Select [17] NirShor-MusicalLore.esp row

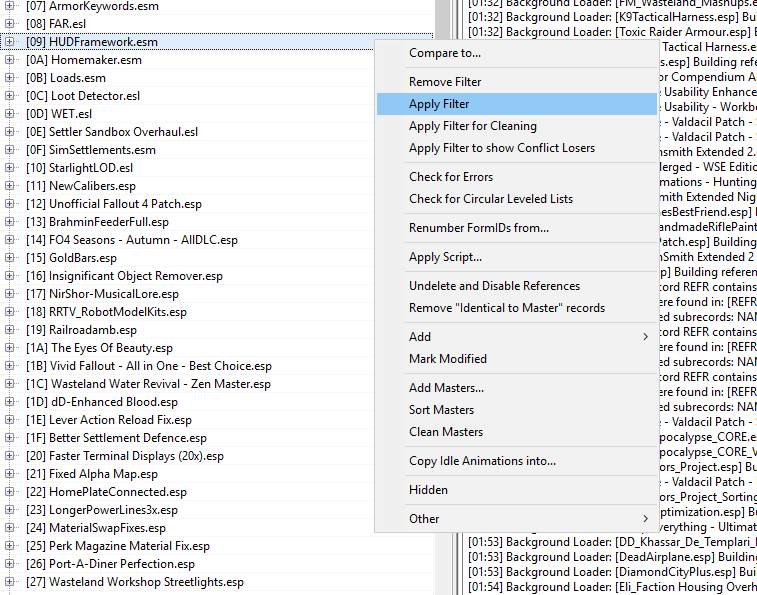[x=102, y=294]
